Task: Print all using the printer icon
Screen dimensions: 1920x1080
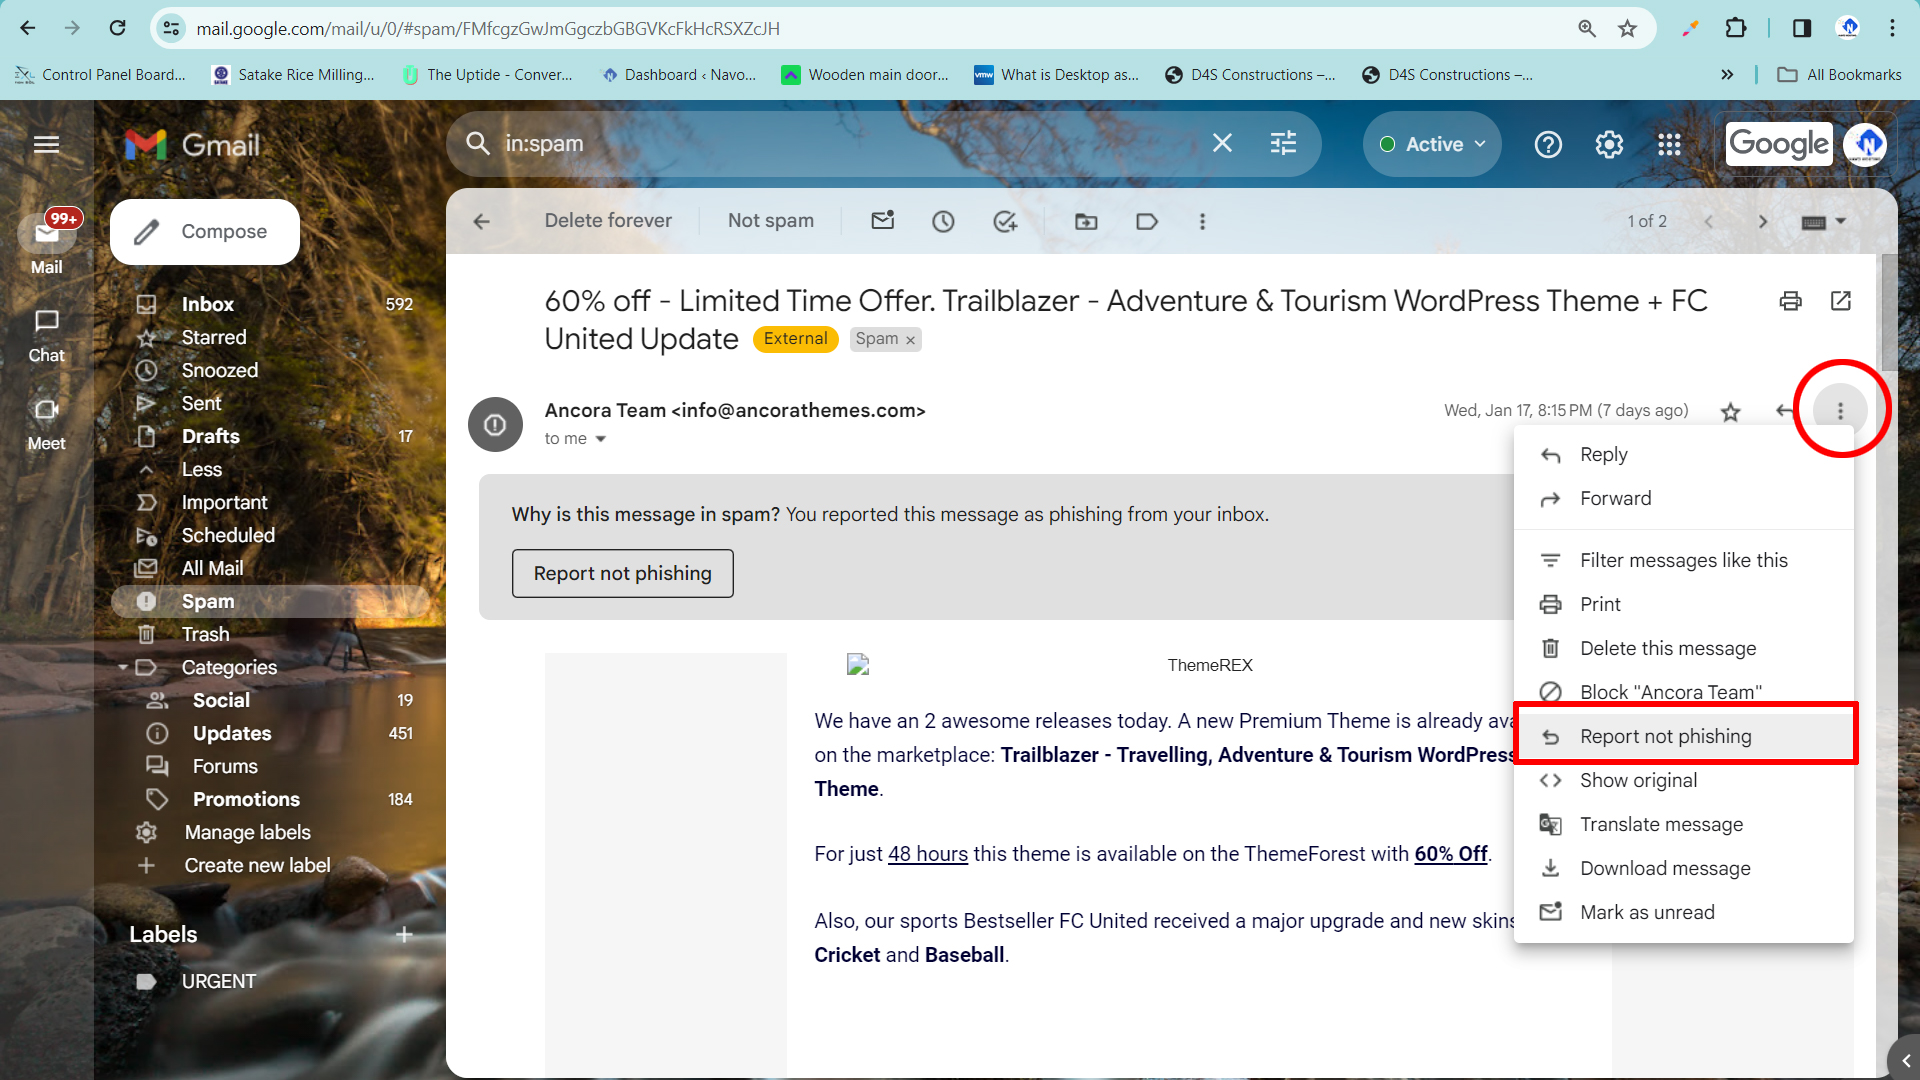Action: click(x=1790, y=301)
